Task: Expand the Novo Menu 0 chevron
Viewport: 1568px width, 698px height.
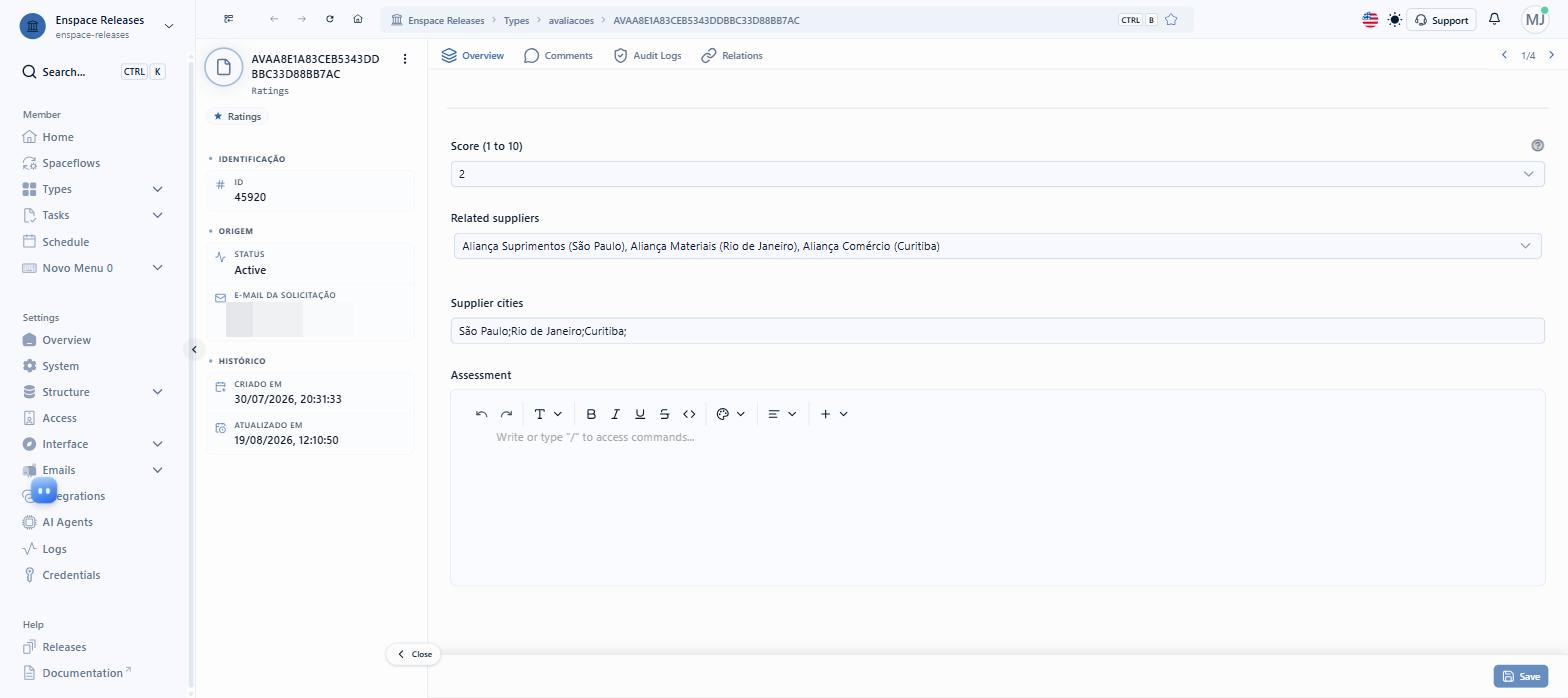Action: point(157,268)
